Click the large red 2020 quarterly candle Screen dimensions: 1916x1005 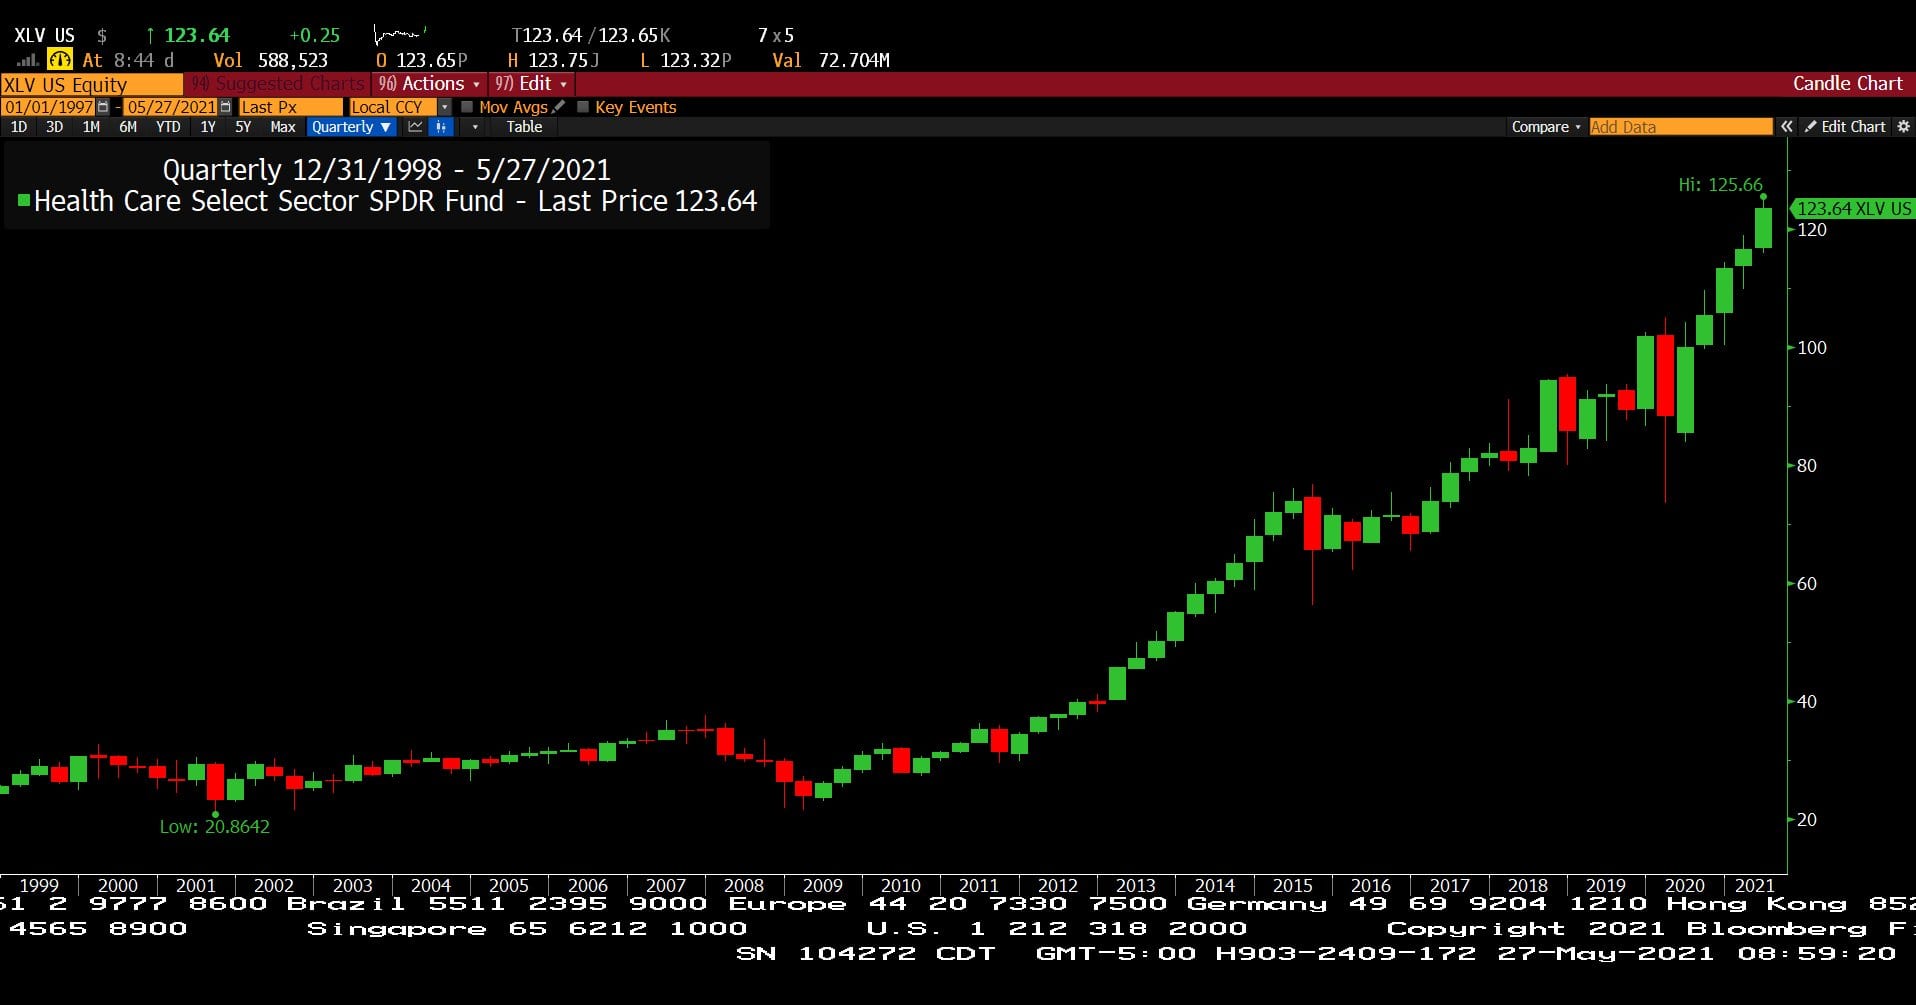1665,376
